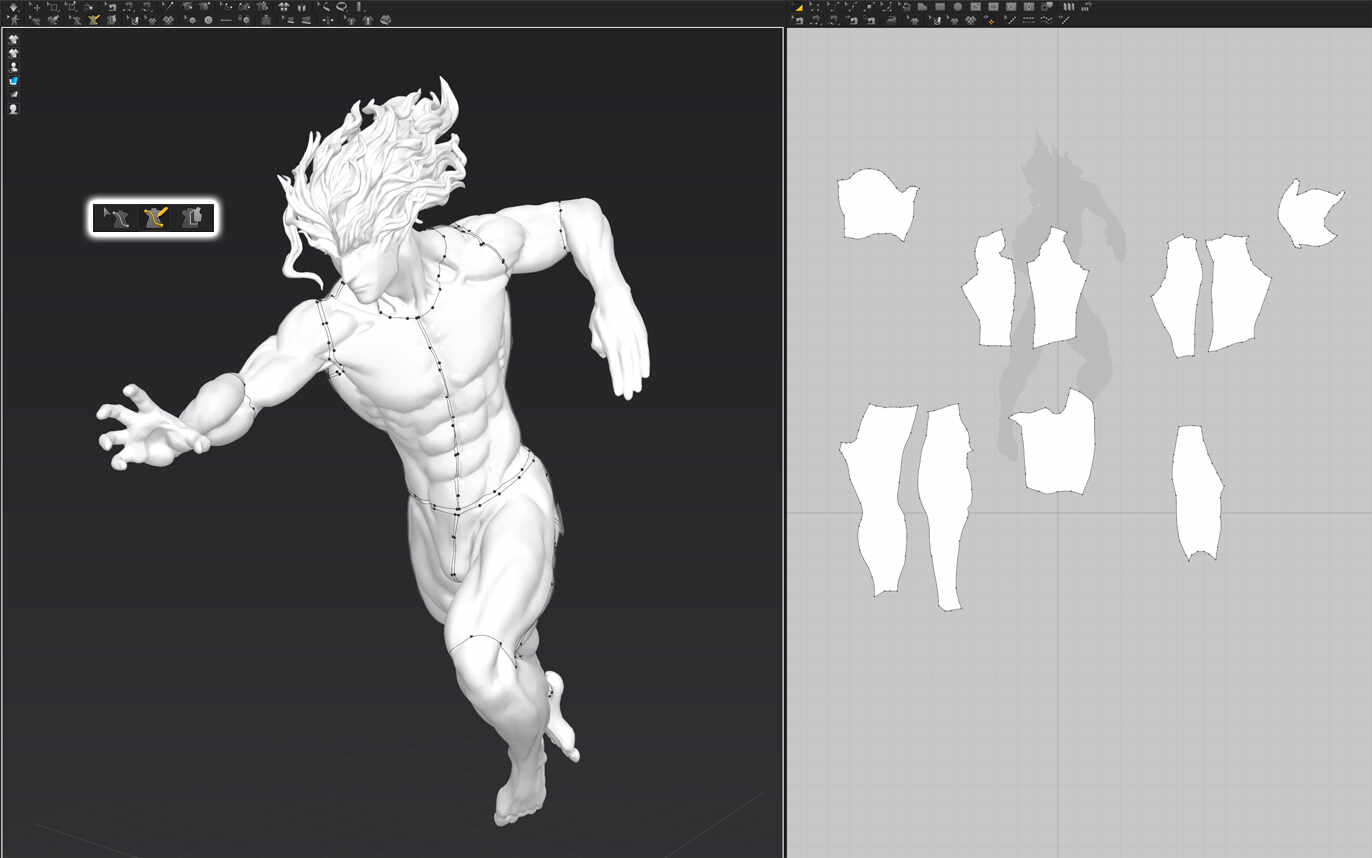Select the pattern piece in the top-right corner
The width and height of the screenshot is (1372, 858).
[x=1310, y=214]
